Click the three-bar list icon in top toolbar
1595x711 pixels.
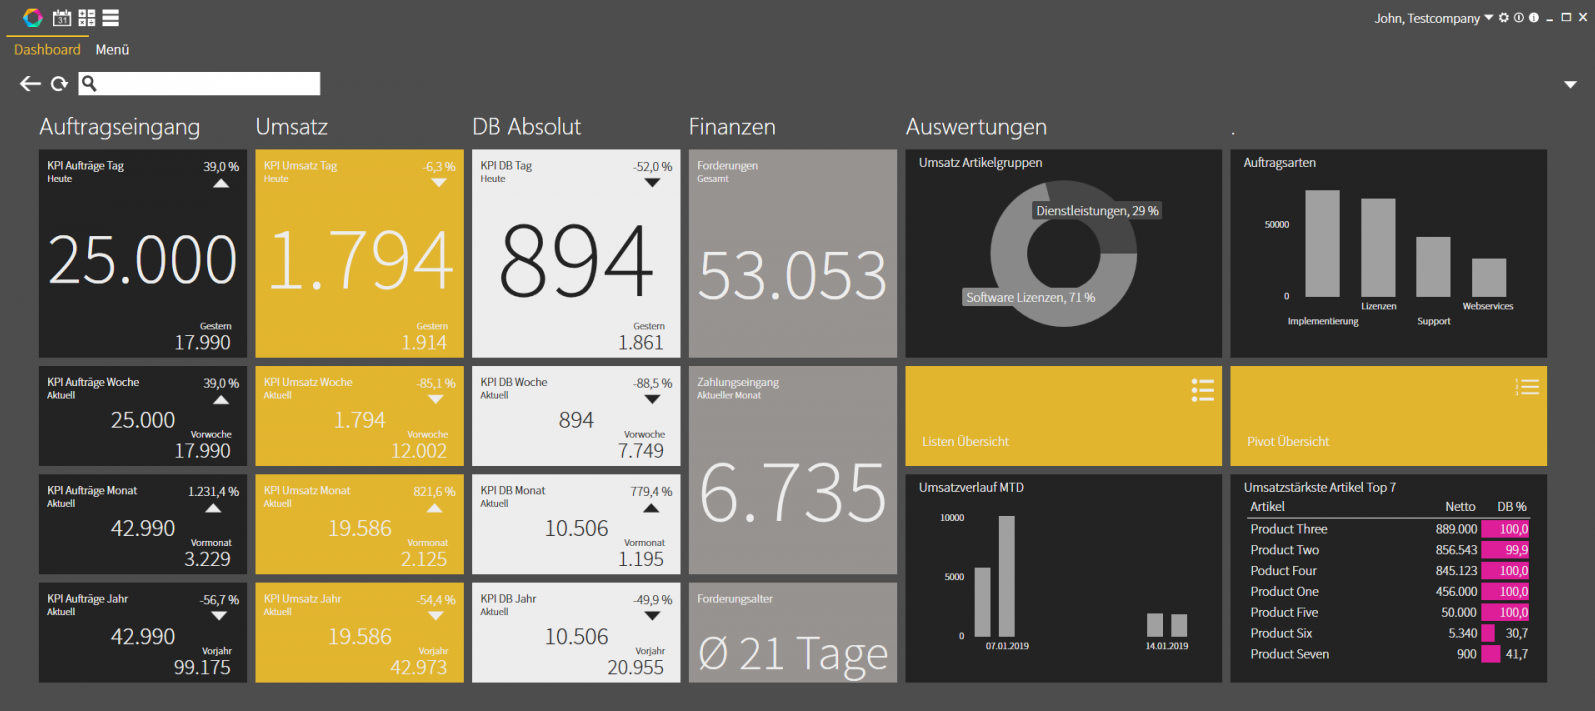click(111, 17)
